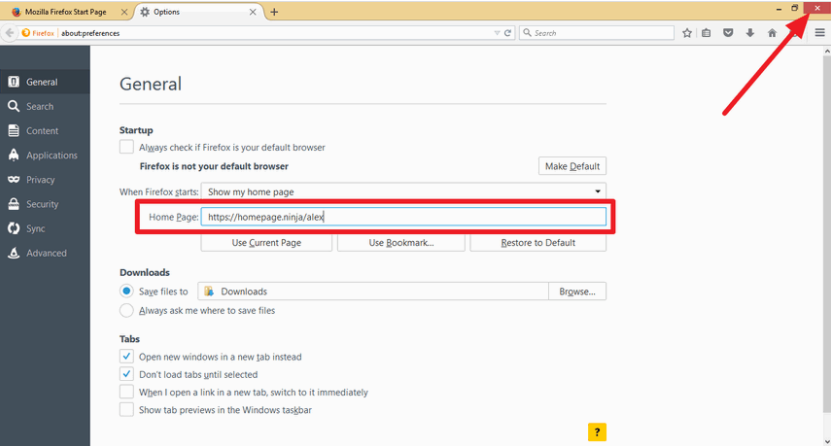Open the Applications preferences category
The height and width of the screenshot is (446, 831).
(x=45, y=155)
